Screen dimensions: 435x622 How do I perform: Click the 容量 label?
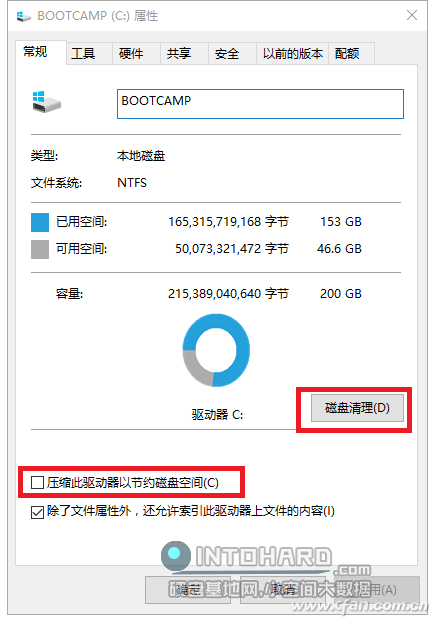(x=69, y=294)
